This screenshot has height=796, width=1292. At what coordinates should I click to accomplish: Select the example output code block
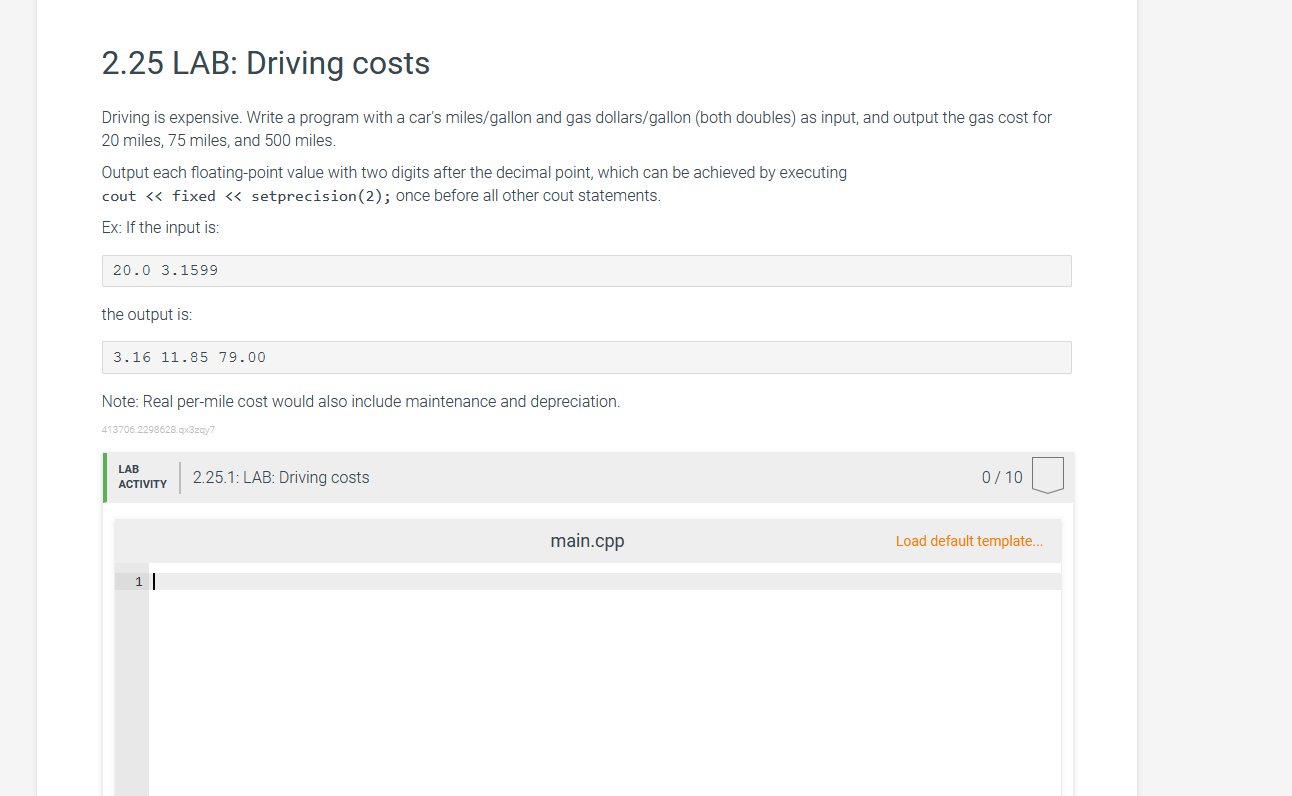pos(586,357)
